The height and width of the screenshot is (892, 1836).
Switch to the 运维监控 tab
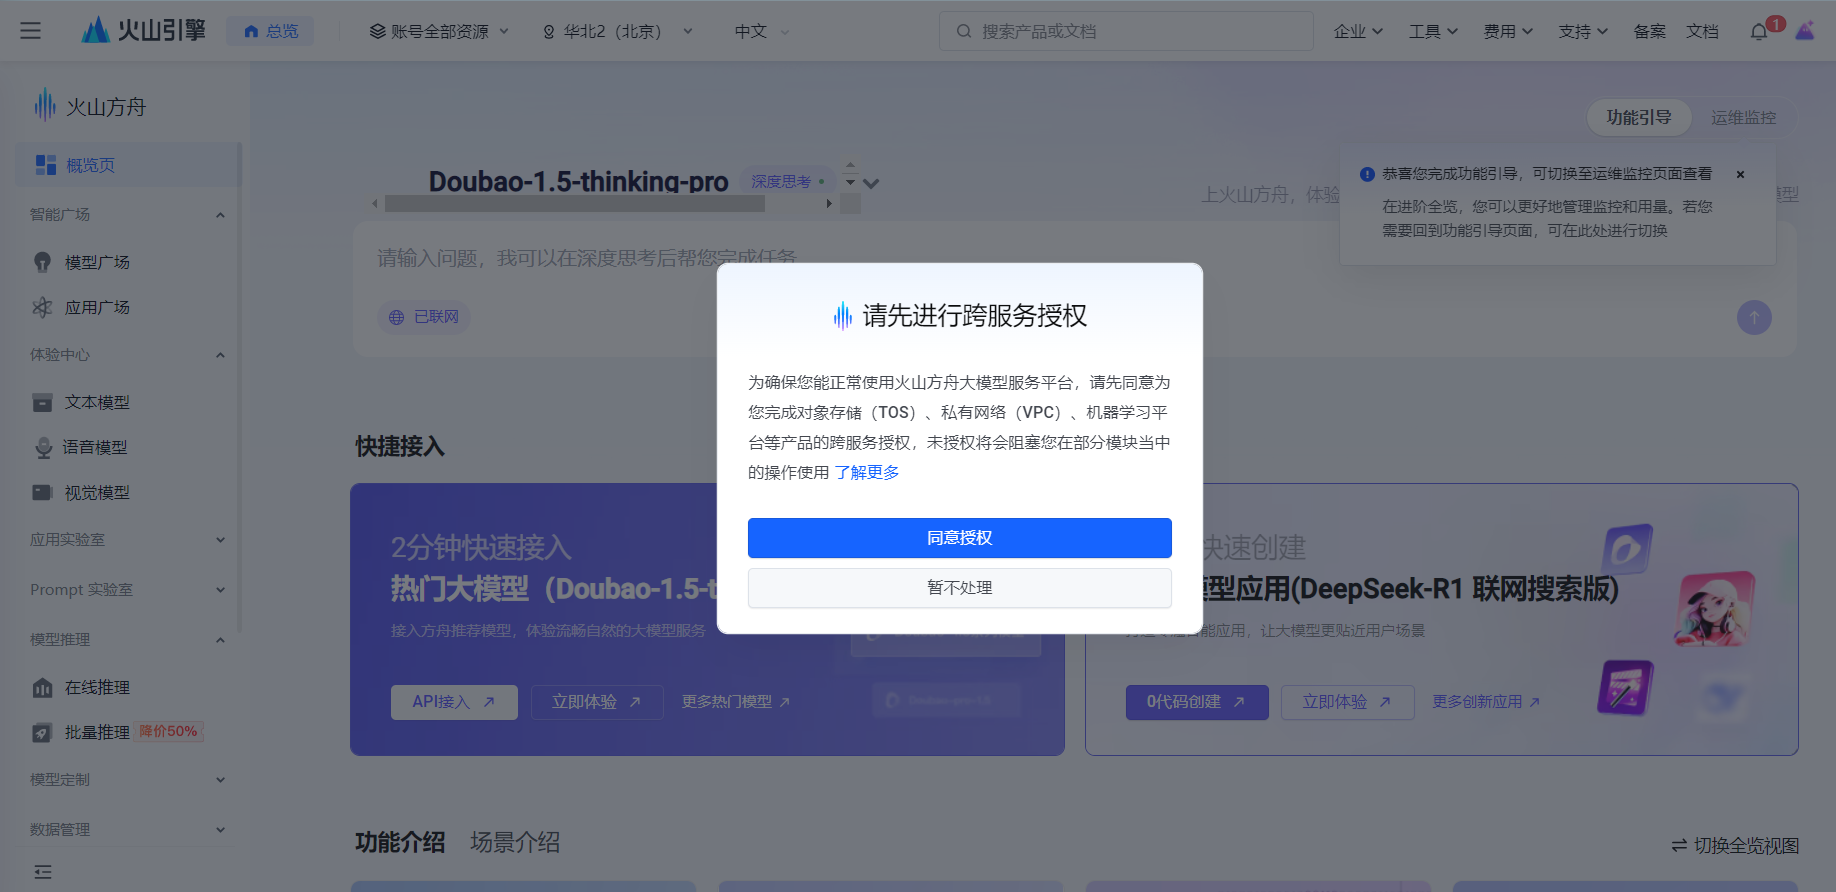point(1743,117)
